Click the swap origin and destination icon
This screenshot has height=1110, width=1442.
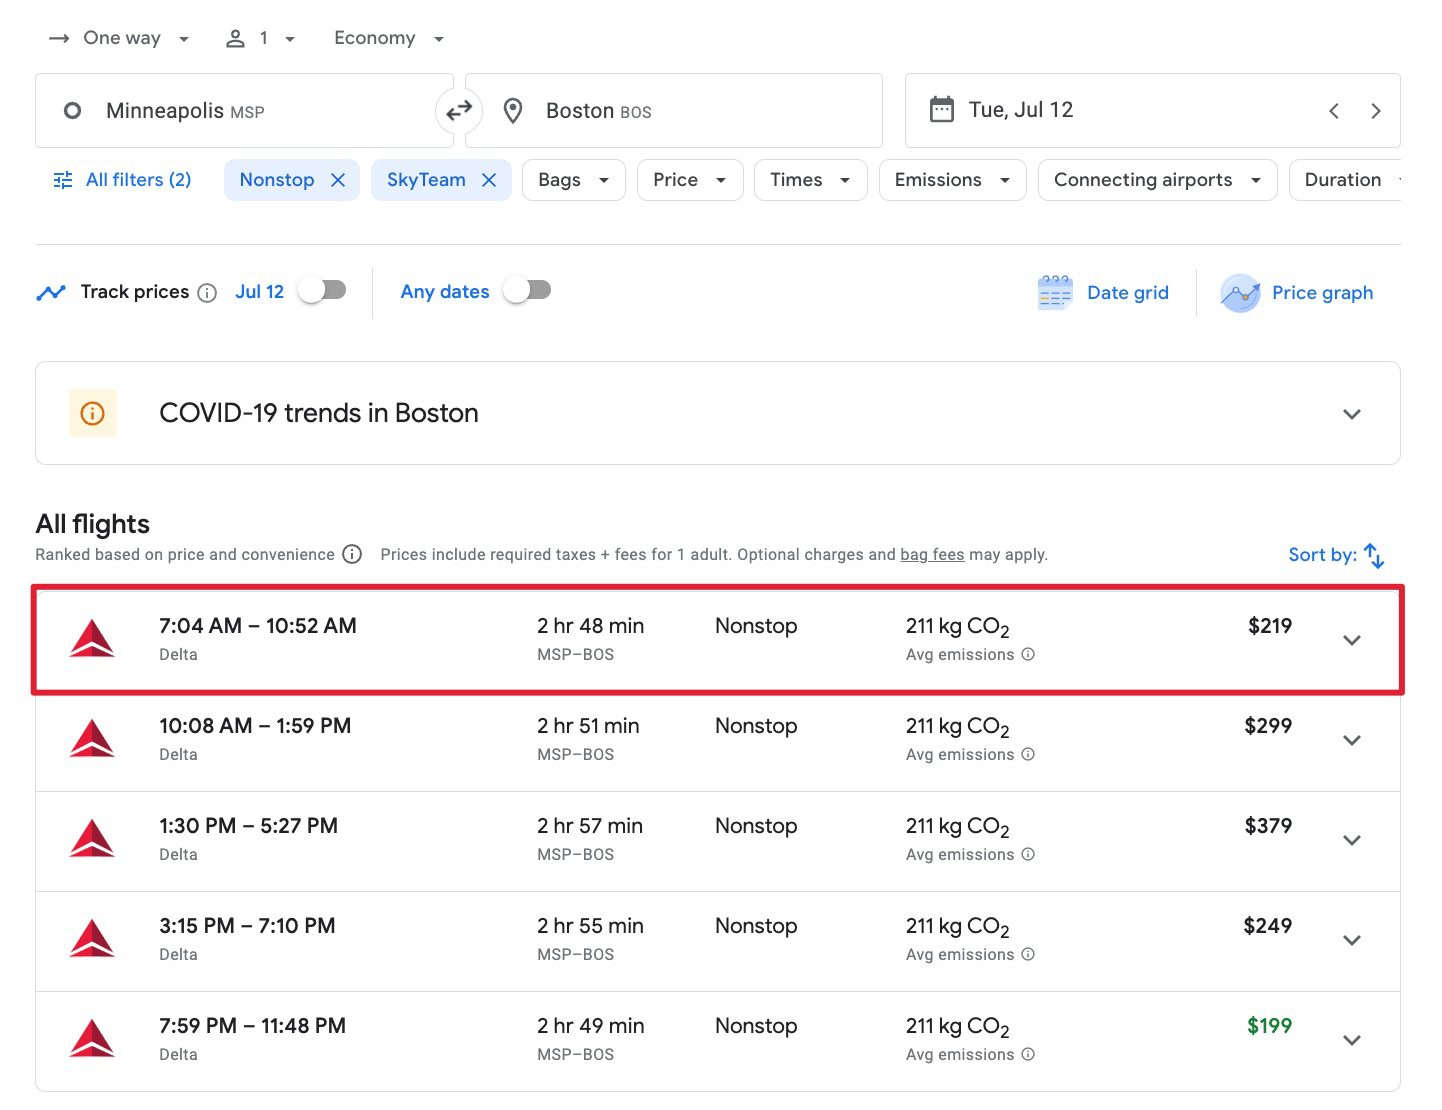pos(459,111)
